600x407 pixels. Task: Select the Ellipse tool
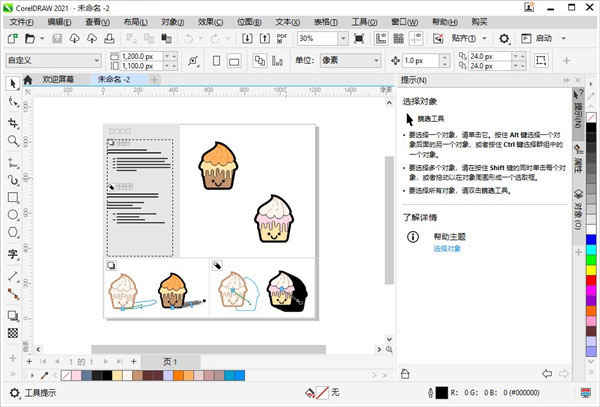(13, 215)
